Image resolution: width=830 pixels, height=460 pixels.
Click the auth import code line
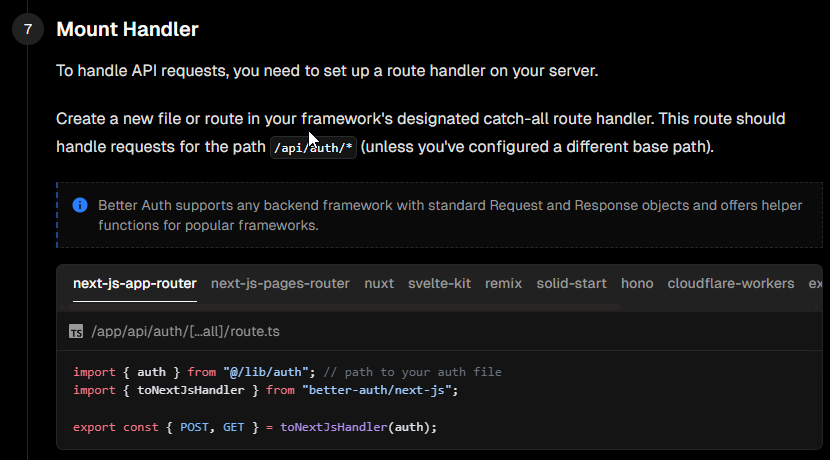[x=287, y=372]
